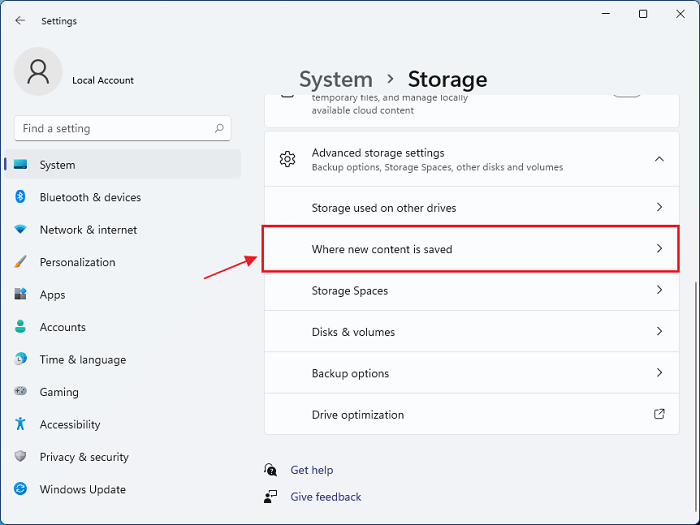Click the Give feedback link
700x525 pixels.
click(x=325, y=497)
